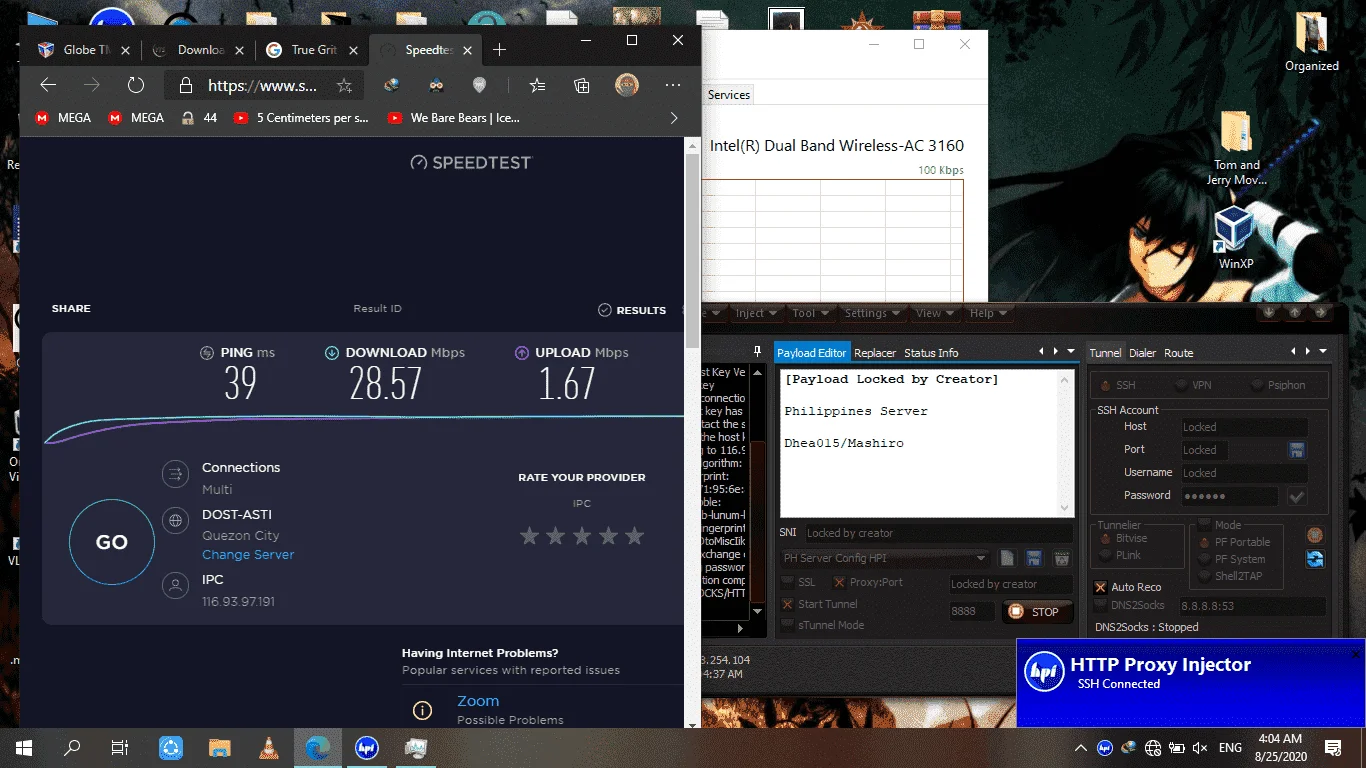The height and width of the screenshot is (768, 1366).
Task: Switch to the Status Info tab
Action: 931,353
